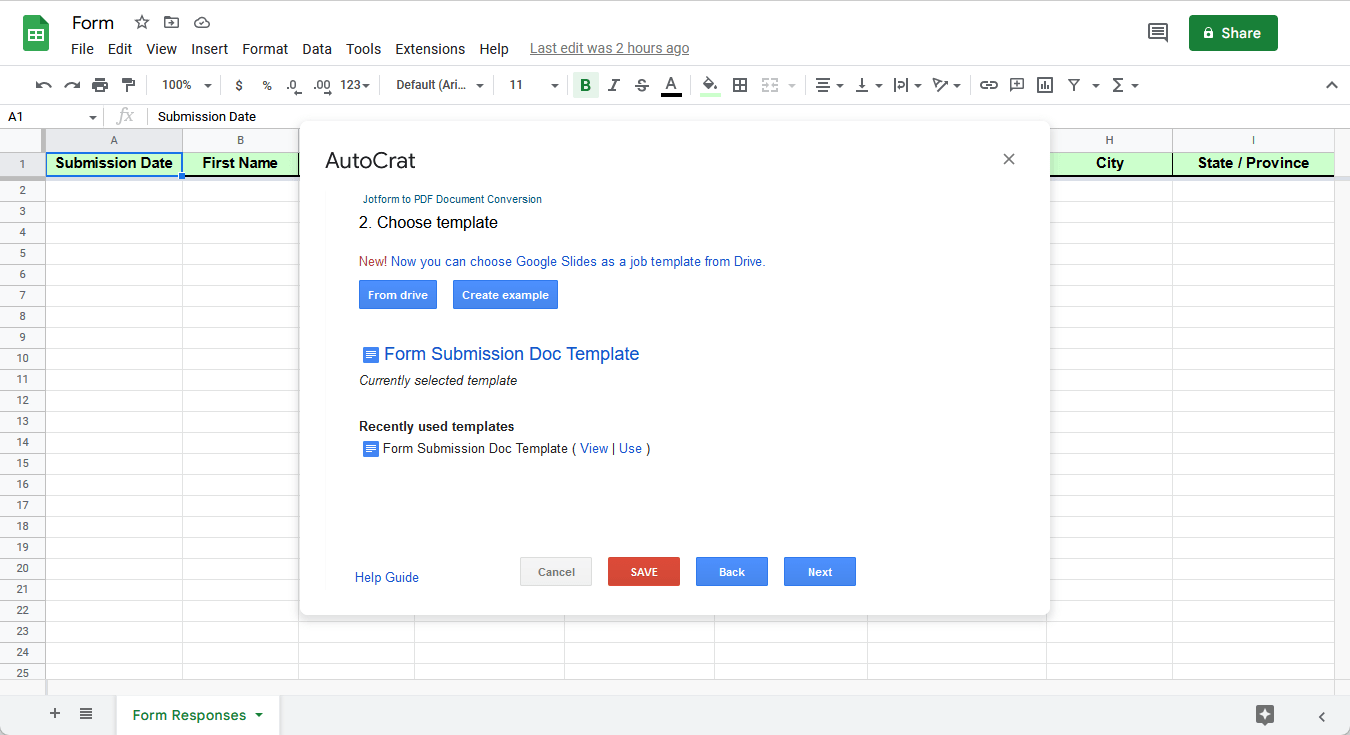1350x735 pixels.
Task: Click From drive button
Action: click(398, 295)
